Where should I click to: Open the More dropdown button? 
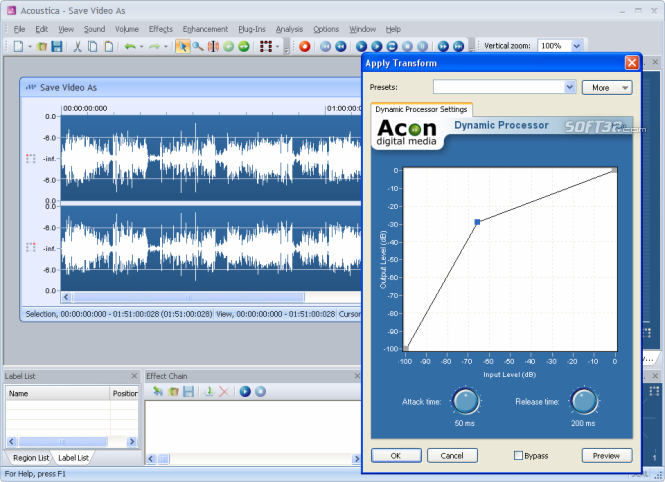click(607, 87)
